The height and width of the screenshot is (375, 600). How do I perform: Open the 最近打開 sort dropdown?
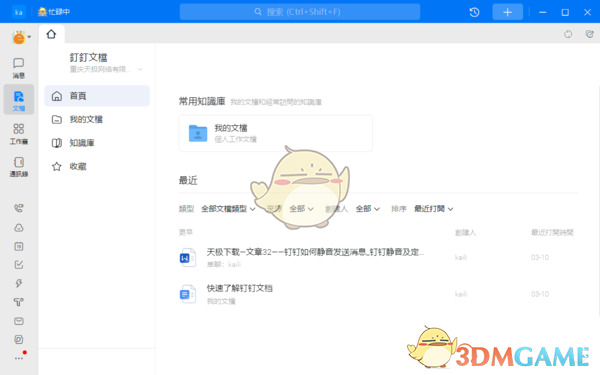click(x=434, y=209)
